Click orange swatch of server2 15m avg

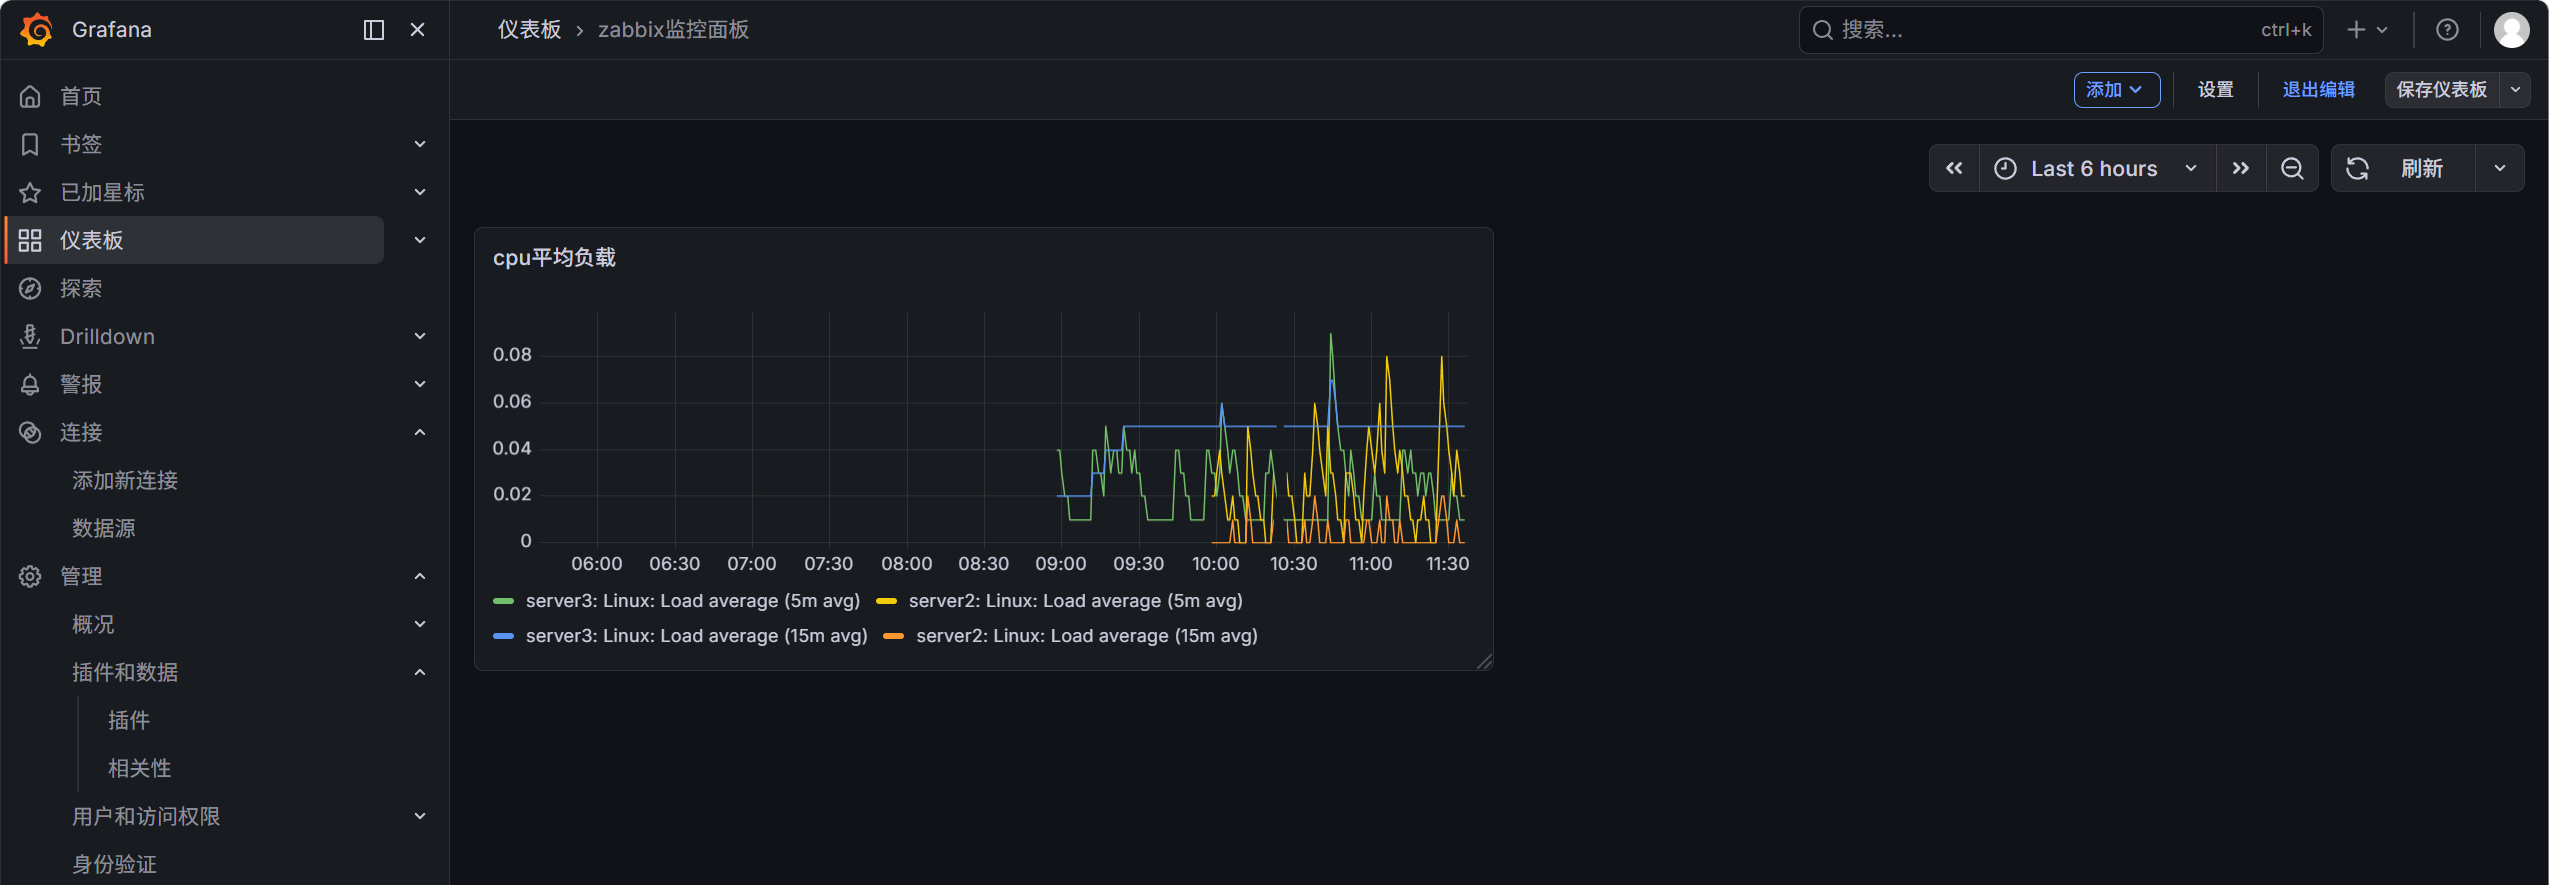click(894, 636)
